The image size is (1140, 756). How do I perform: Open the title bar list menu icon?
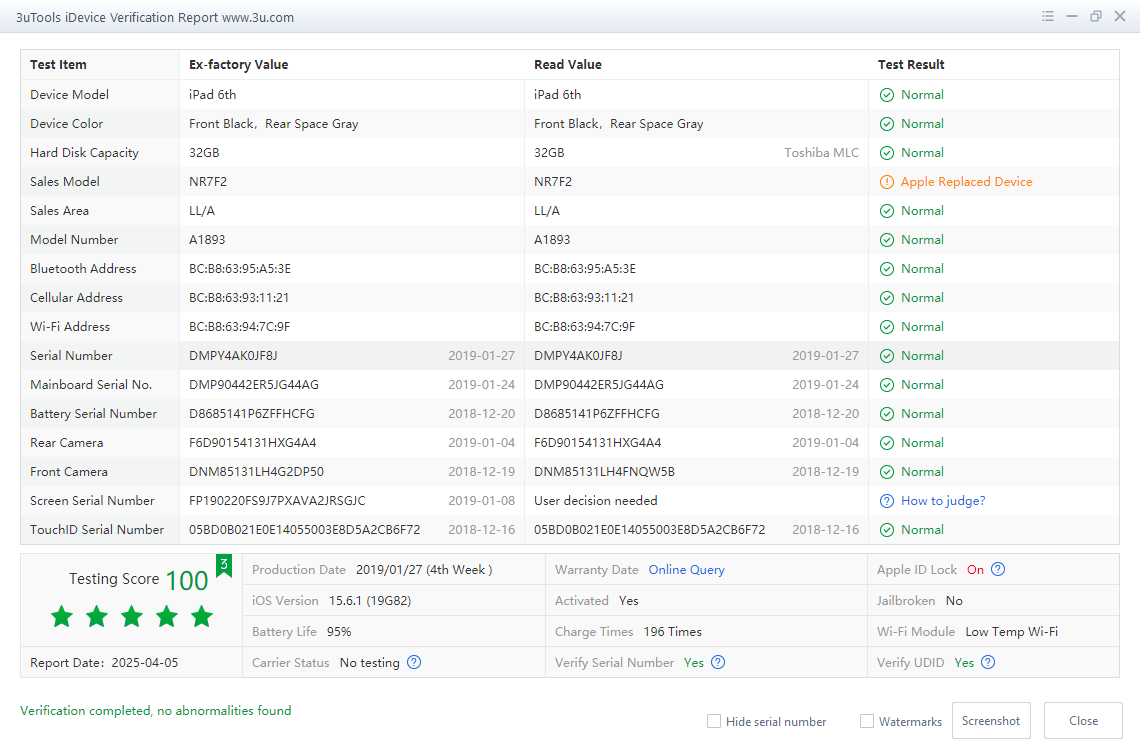[x=1047, y=17]
